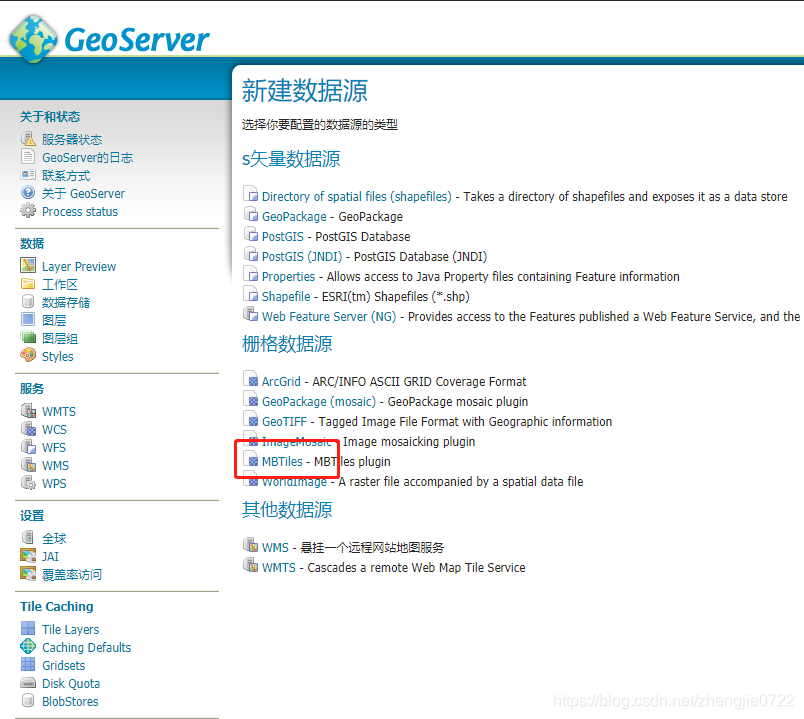Screen dimensions: 804x719
Task: Click the 关于 GeoServer help icon
Action: click(x=28, y=193)
